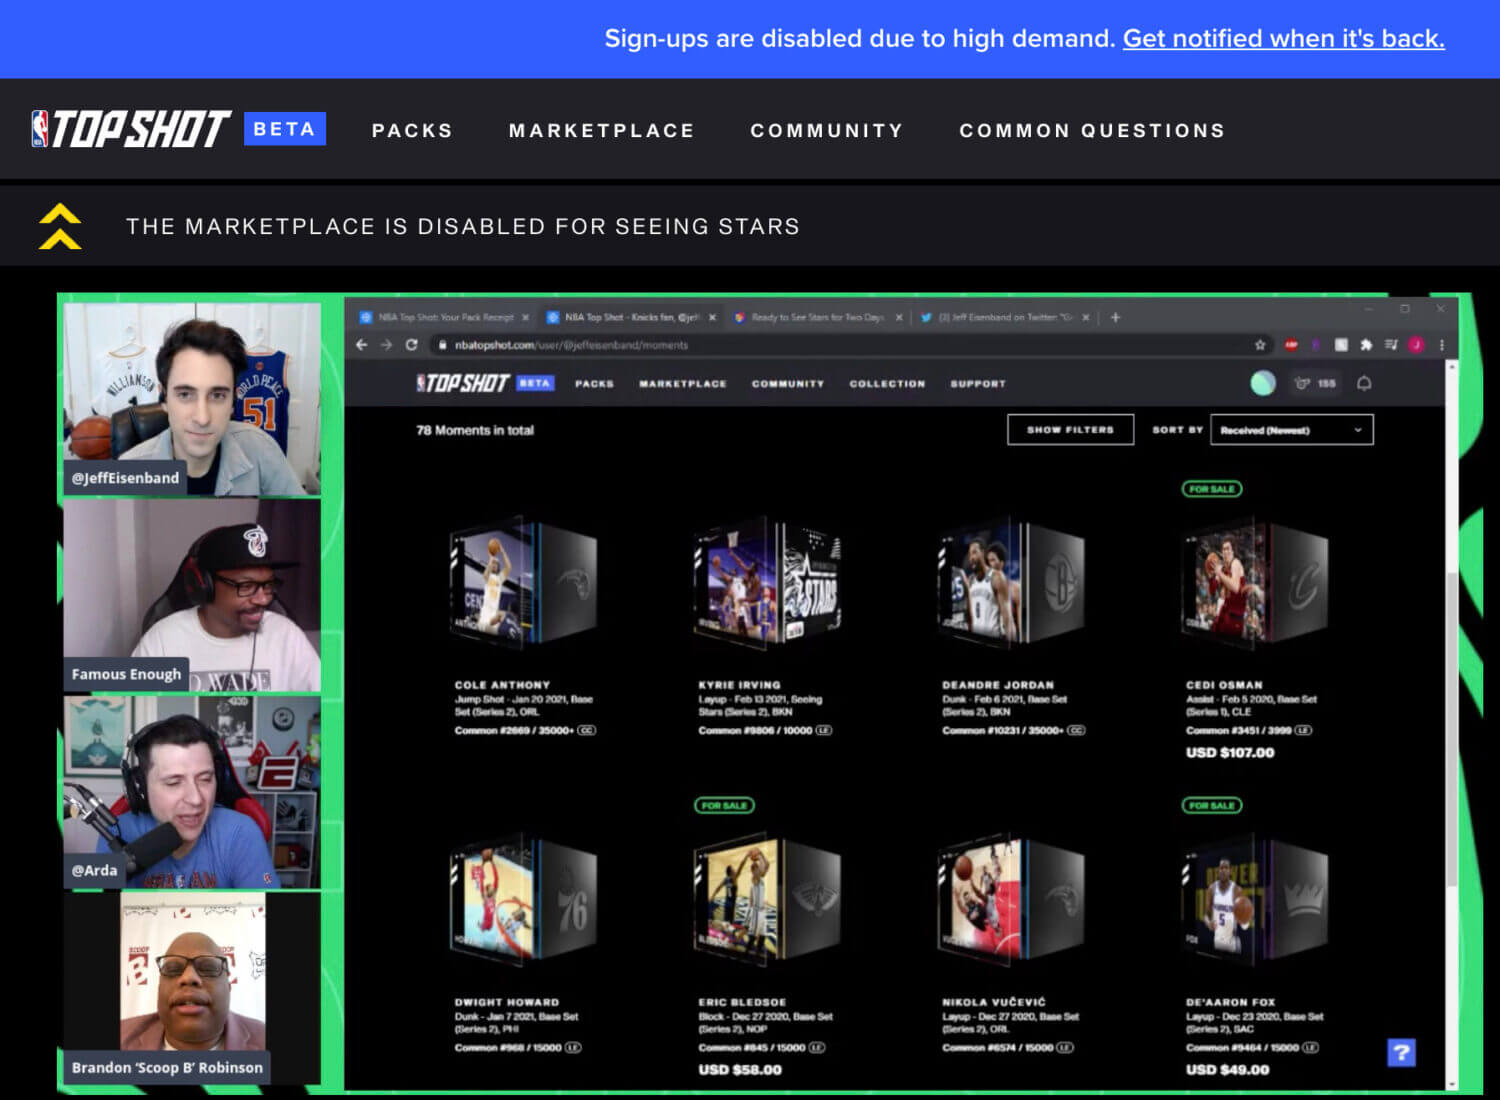Viewport: 1500px width, 1100px height.
Task: Click FOR SALE badge above De'Aaron Fox
Action: (1212, 805)
